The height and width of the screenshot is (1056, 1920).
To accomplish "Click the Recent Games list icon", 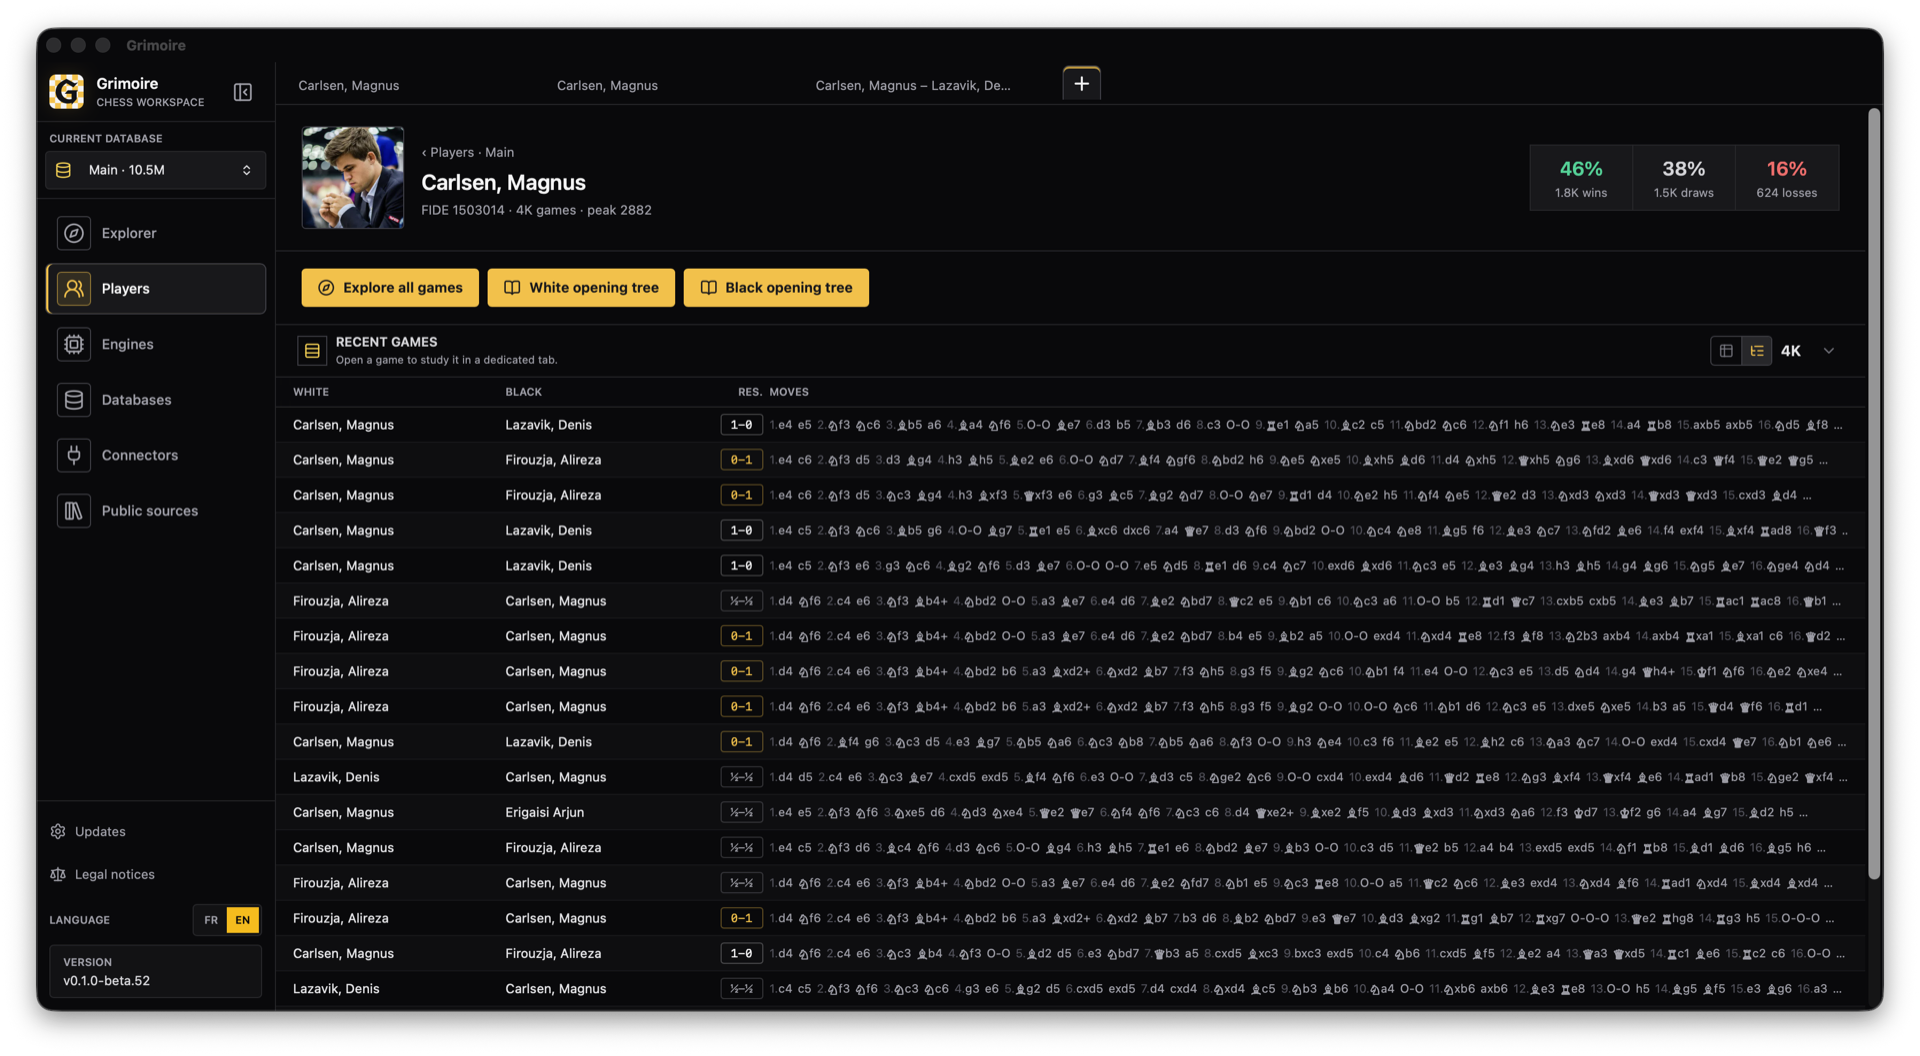I will pos(312,351).
